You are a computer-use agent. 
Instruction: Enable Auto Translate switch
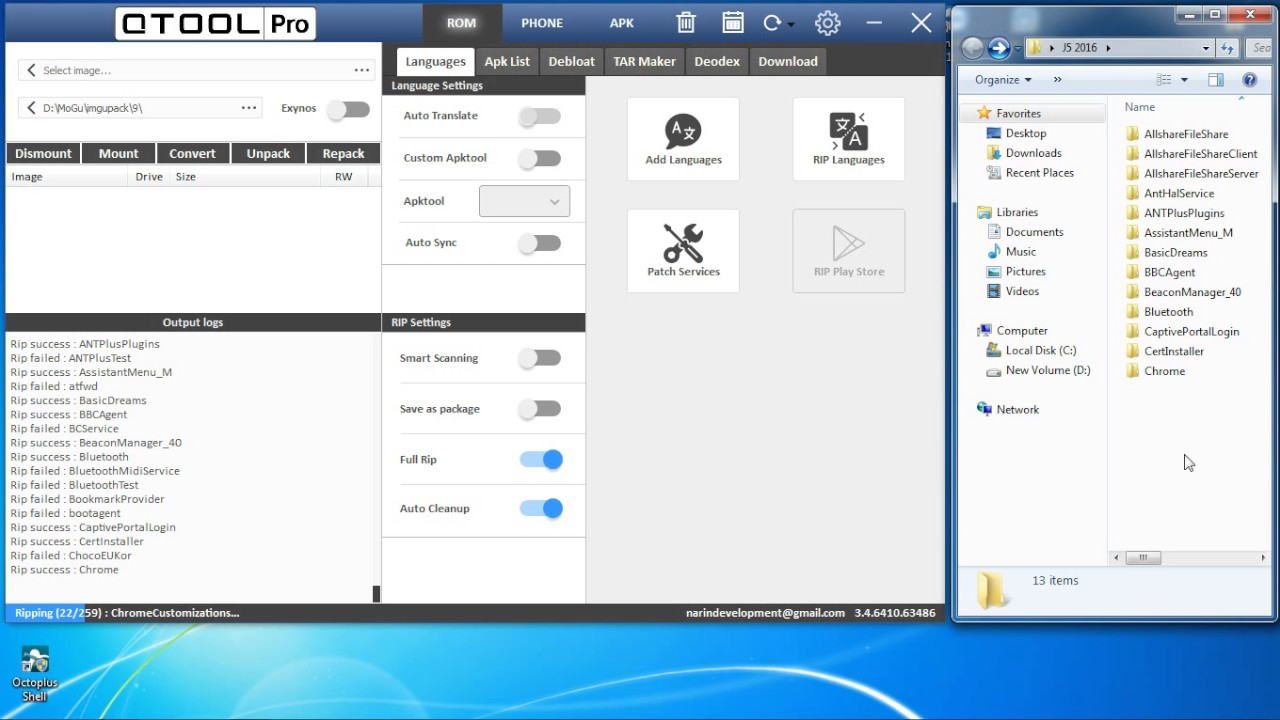click(540, 116)
